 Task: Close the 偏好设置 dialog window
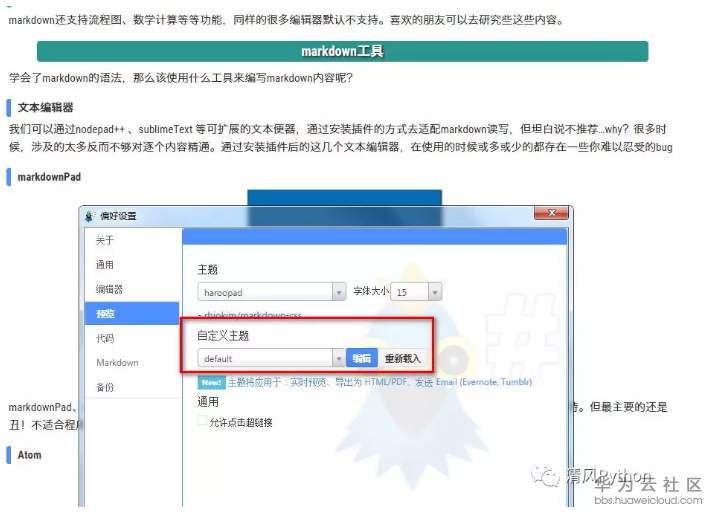coord(551,213)
